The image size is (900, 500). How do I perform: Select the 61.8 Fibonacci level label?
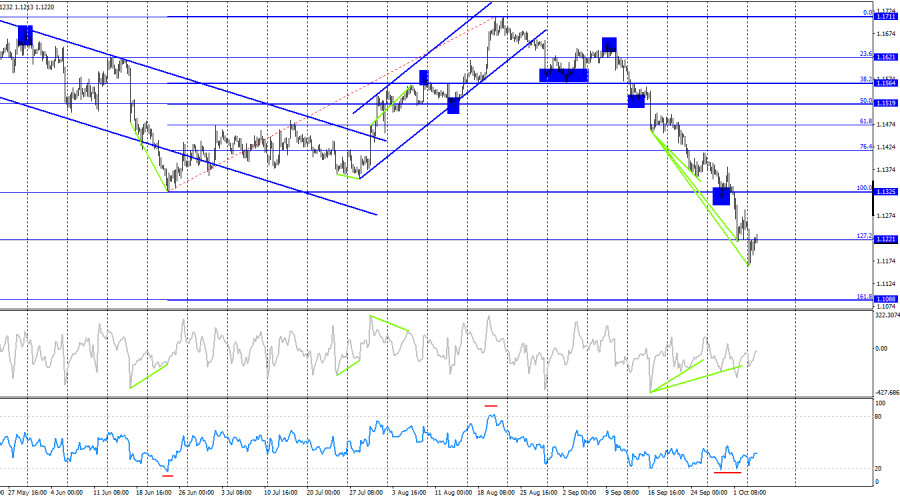click(866, 121)
